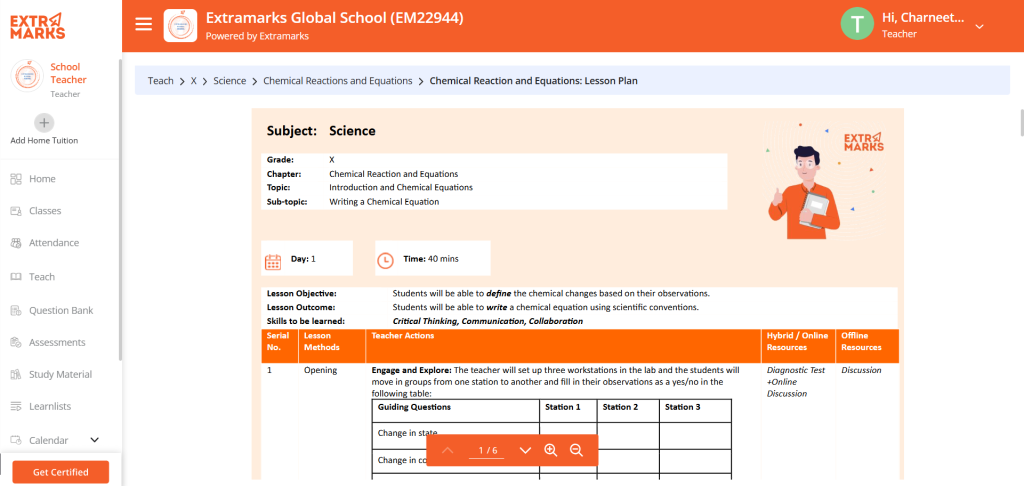1024x486 pixels.
Task: Open Assessments from the sidebar
Action: 57,342
